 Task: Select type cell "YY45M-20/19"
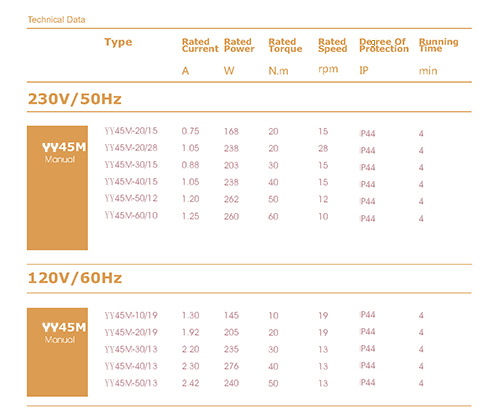tap(131, 332)
